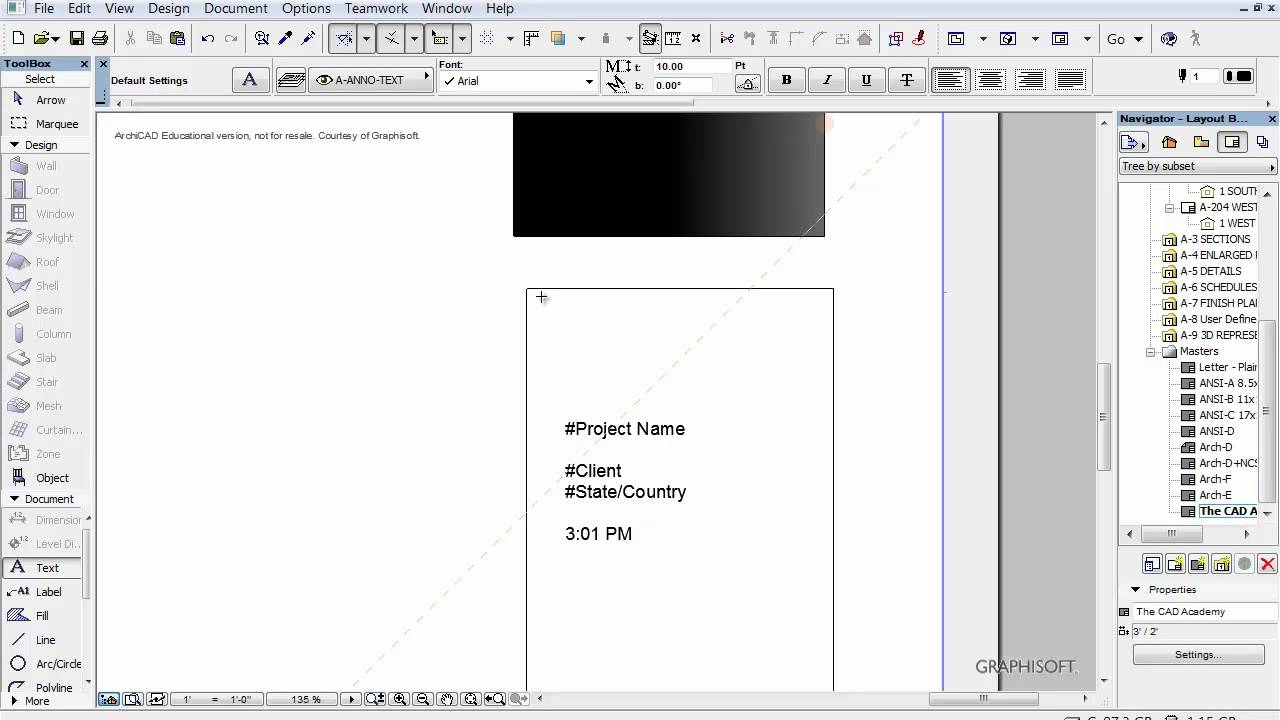Open the Teamwork menu
This screenshot has height=720, width=1280.
point(376,8)
